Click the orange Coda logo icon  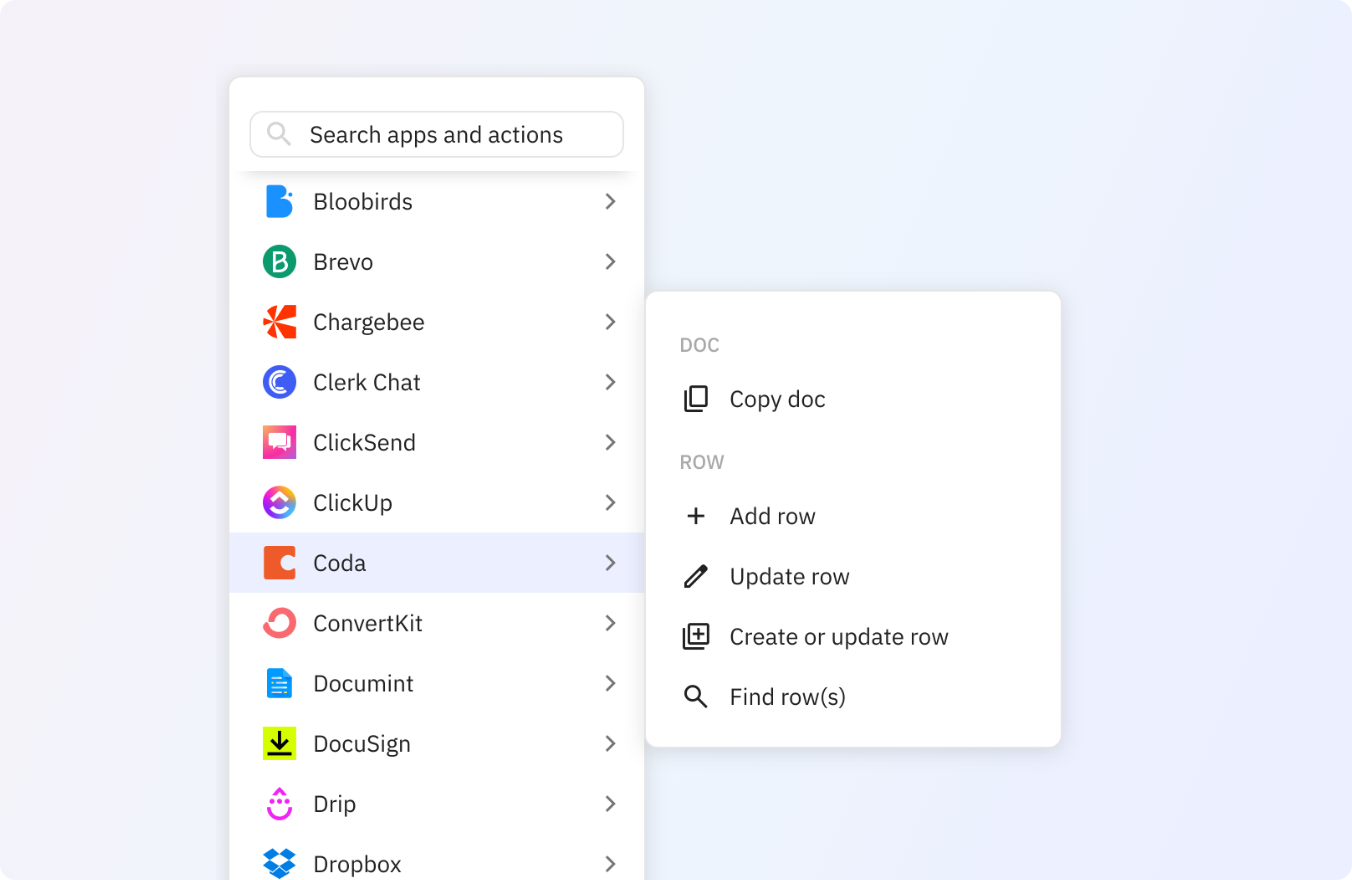pos(279,562)
